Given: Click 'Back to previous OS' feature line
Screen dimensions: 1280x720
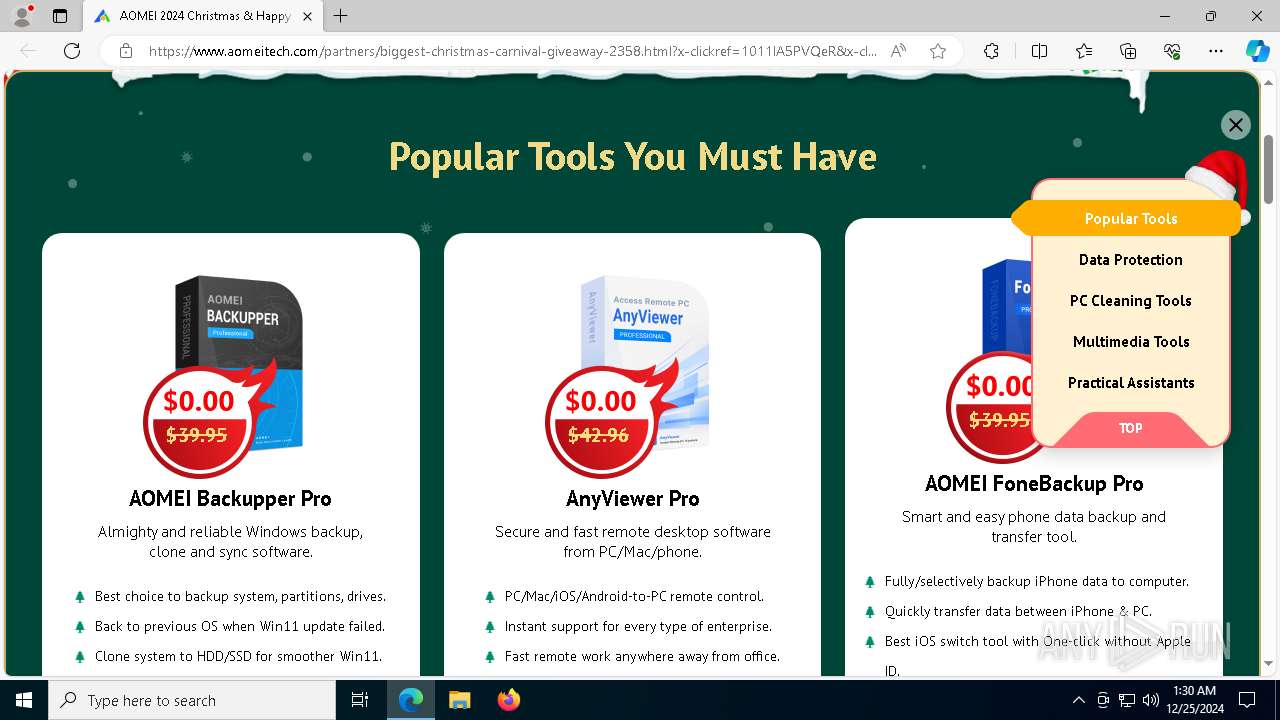Looking at the screenshot, I should pyautogui.click(x=240, y=626).
